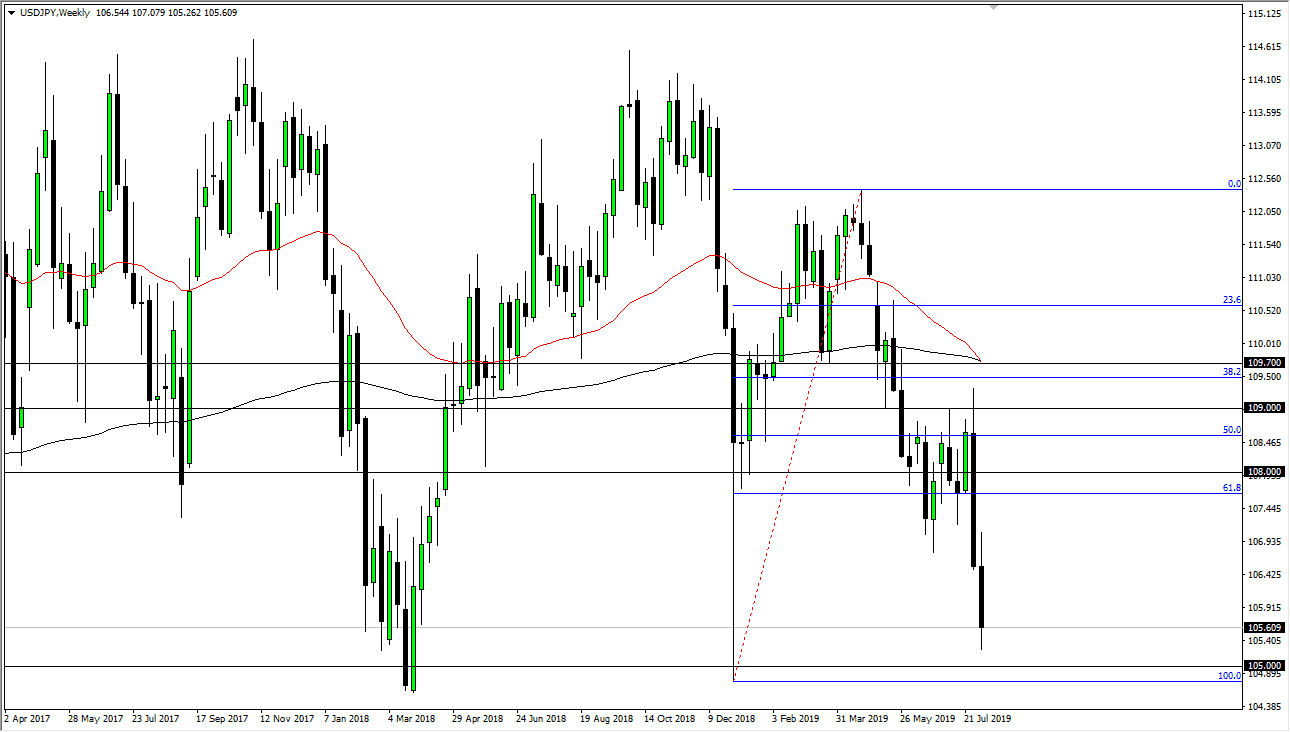The image size is (1290, 732).
Task: Click the 111.030 price axis label
Action: 1265,278
